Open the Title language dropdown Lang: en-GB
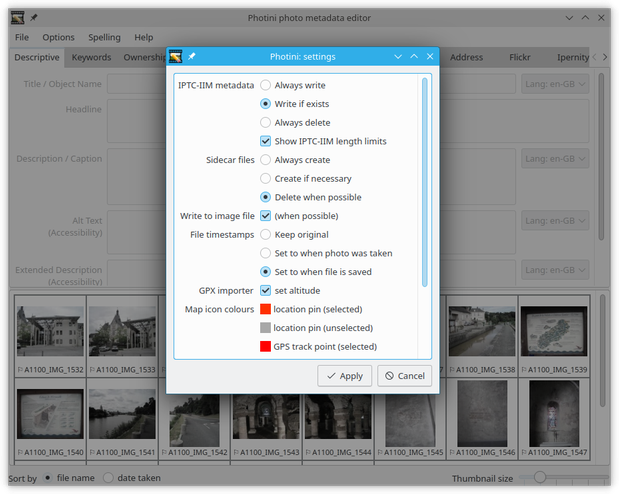 point(555,84)
